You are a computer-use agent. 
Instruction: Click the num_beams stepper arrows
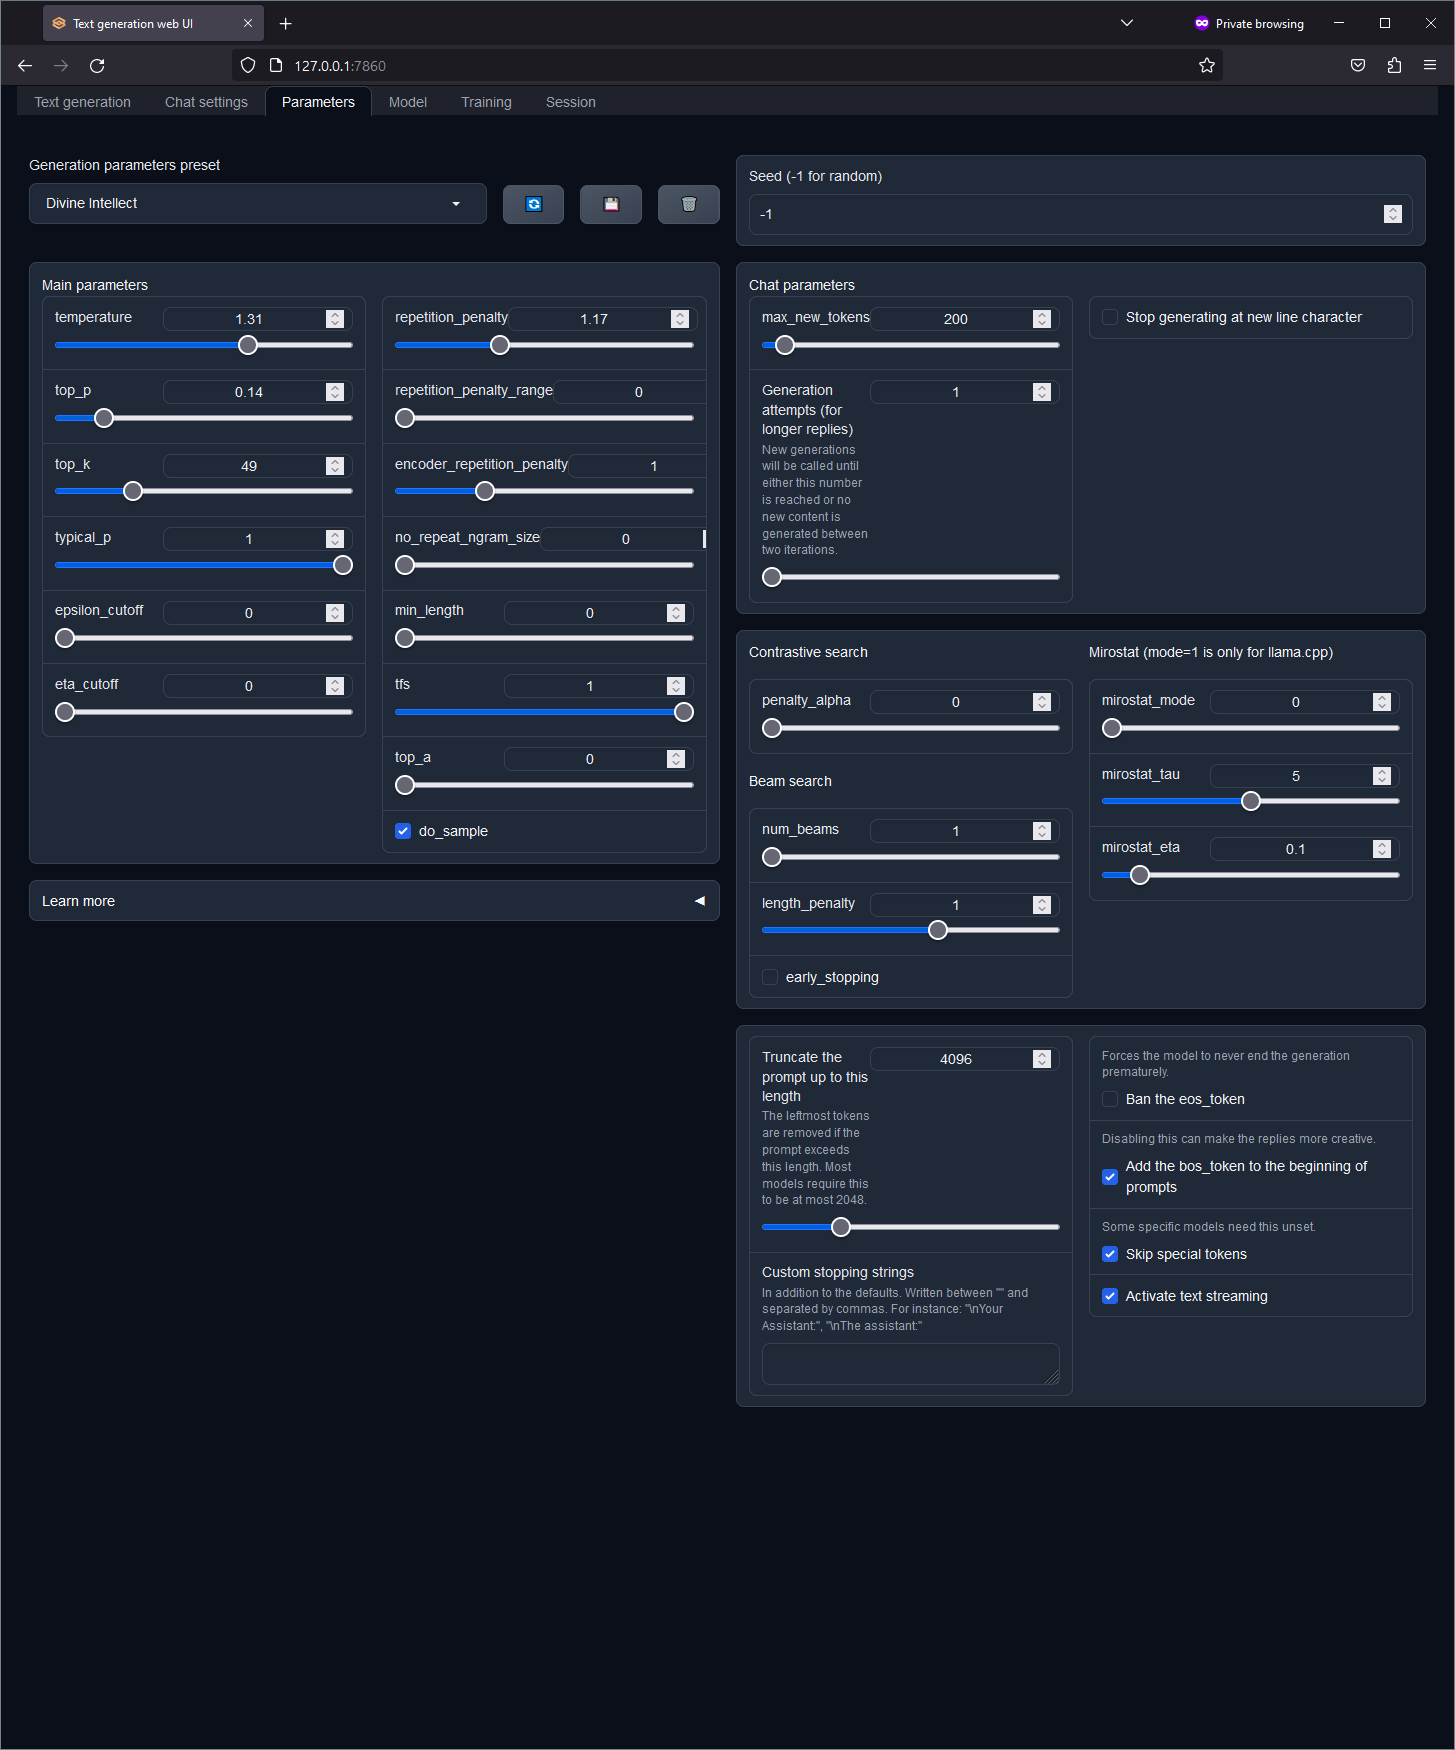tap(1042, 831)
